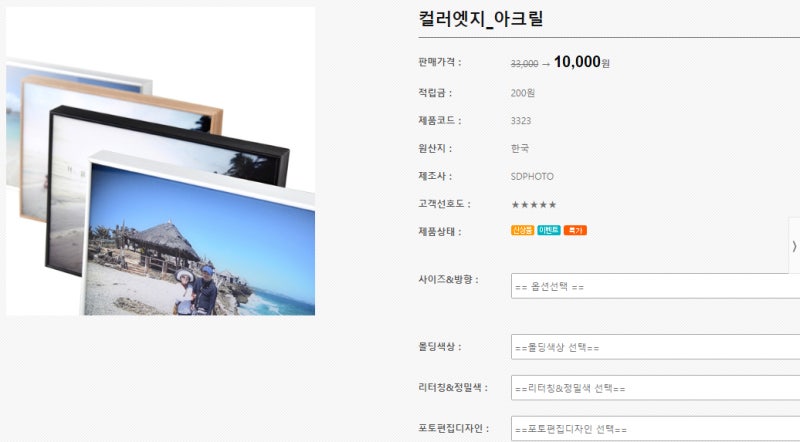The image size is (800, 442).
Task: Click the crossed-out original price 33,000
Action: point(524,64)
